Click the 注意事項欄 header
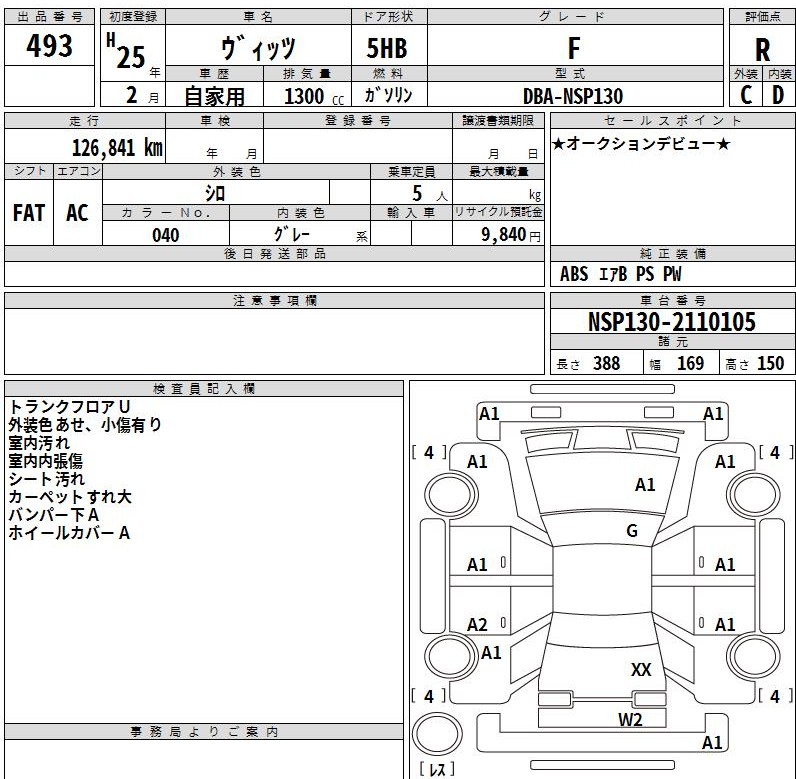This screenshot has width=796, height=779. (275, 301)
